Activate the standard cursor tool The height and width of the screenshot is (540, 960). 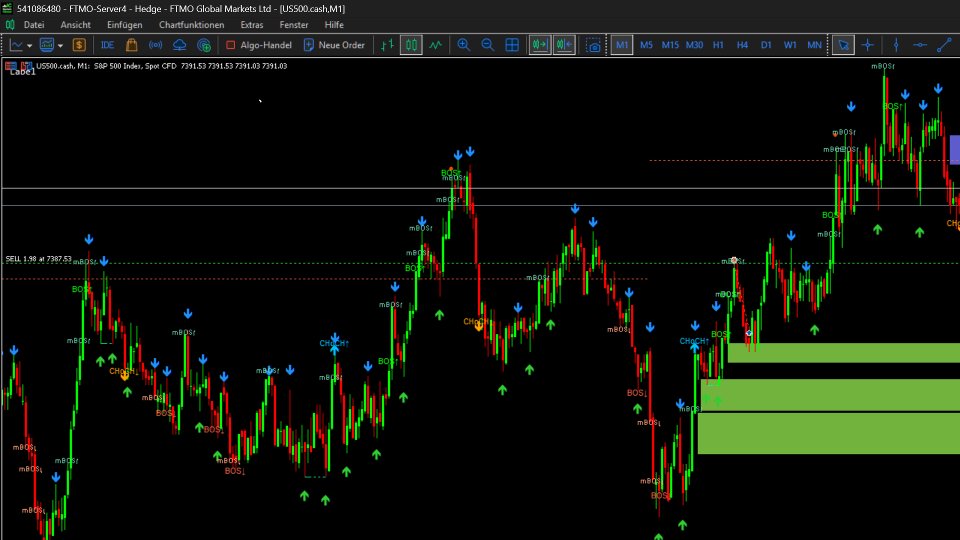(x=843, y=45)
